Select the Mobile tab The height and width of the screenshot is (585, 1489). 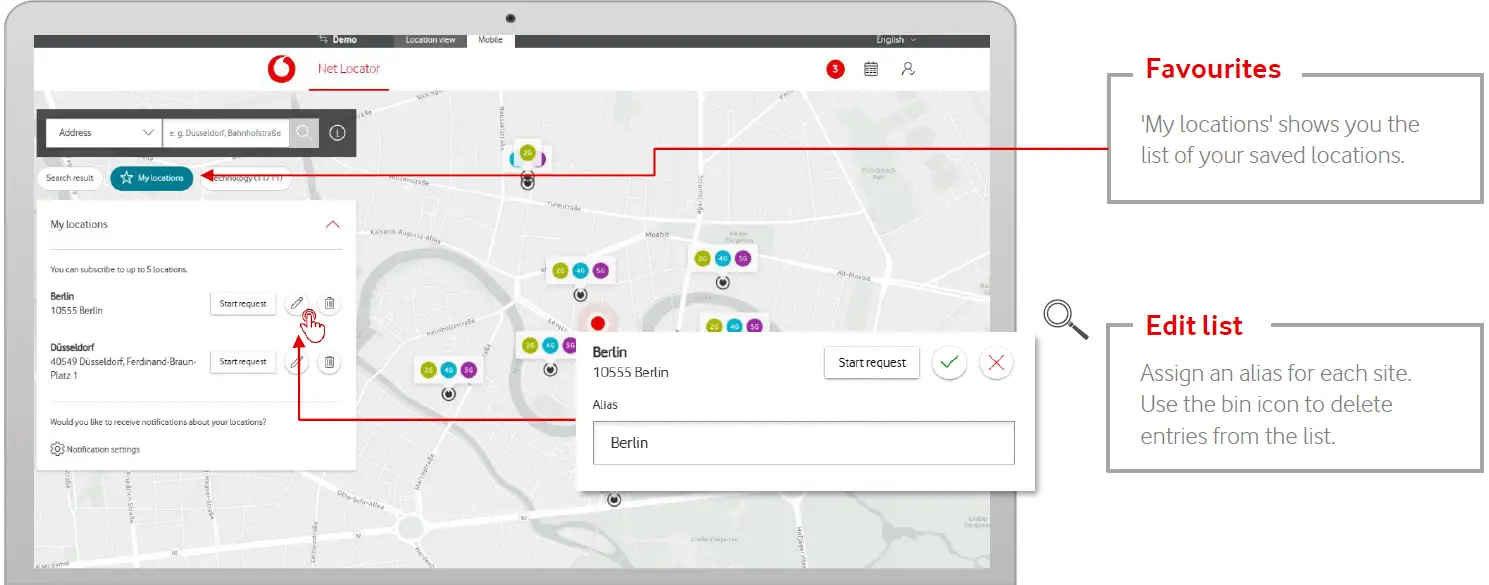(490, 40)
